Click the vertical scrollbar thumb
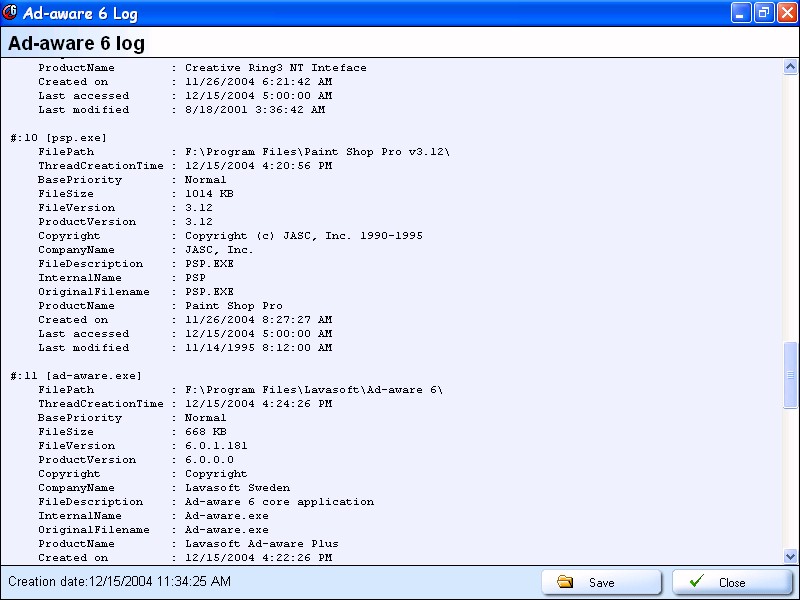The image size is (800, 600). click(x=790, y=375)
